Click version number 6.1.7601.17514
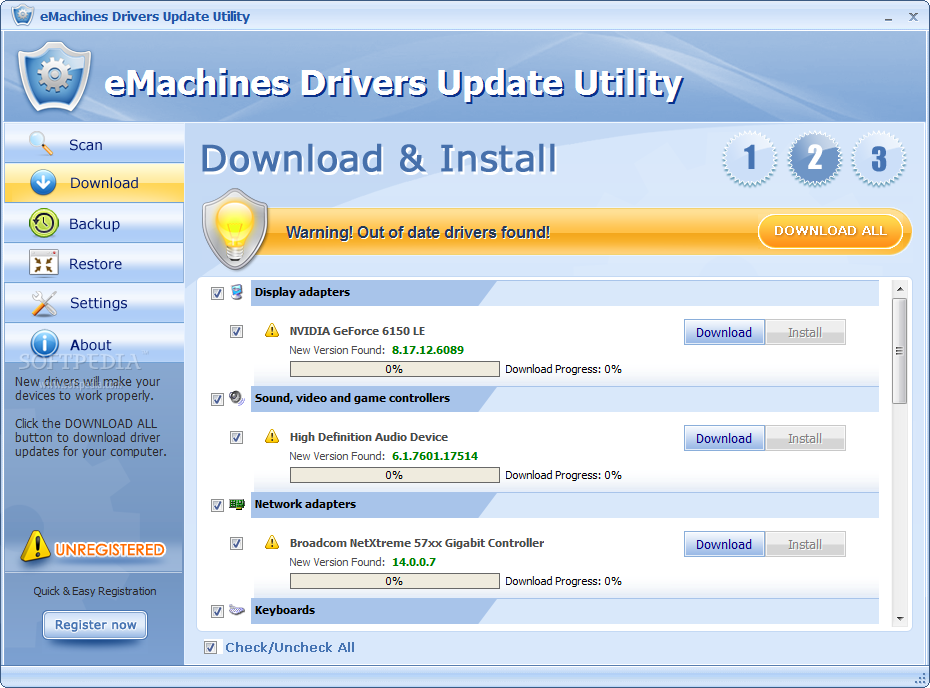 435,456
